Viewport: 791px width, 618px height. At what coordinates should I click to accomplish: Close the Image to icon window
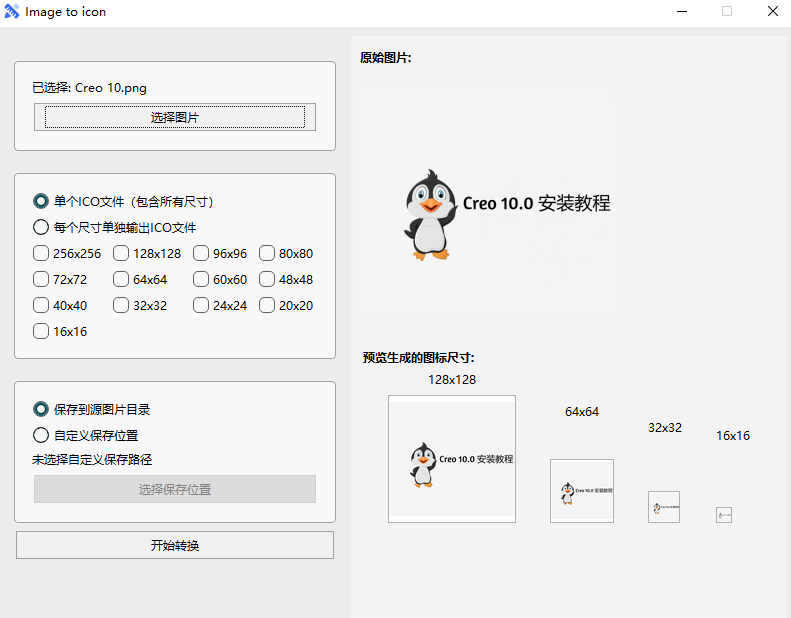click(773, 11)
